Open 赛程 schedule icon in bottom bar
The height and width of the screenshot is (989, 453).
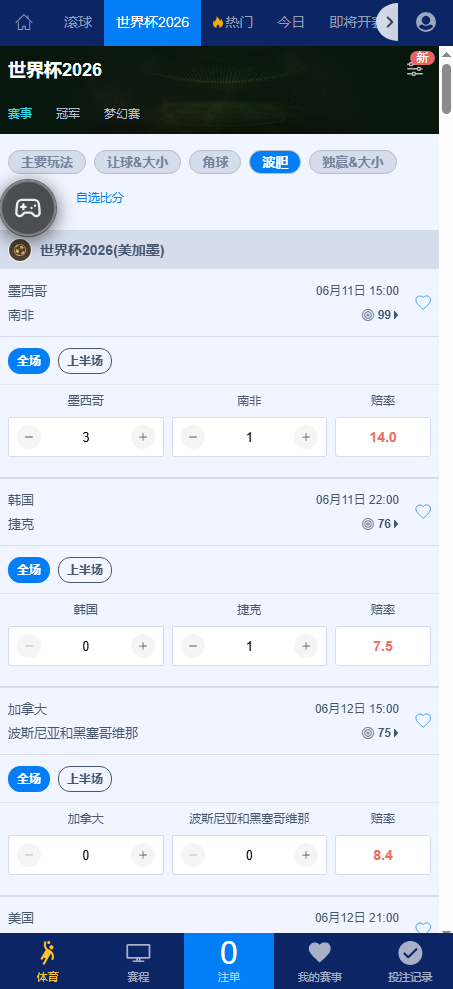tap(138, 954)
